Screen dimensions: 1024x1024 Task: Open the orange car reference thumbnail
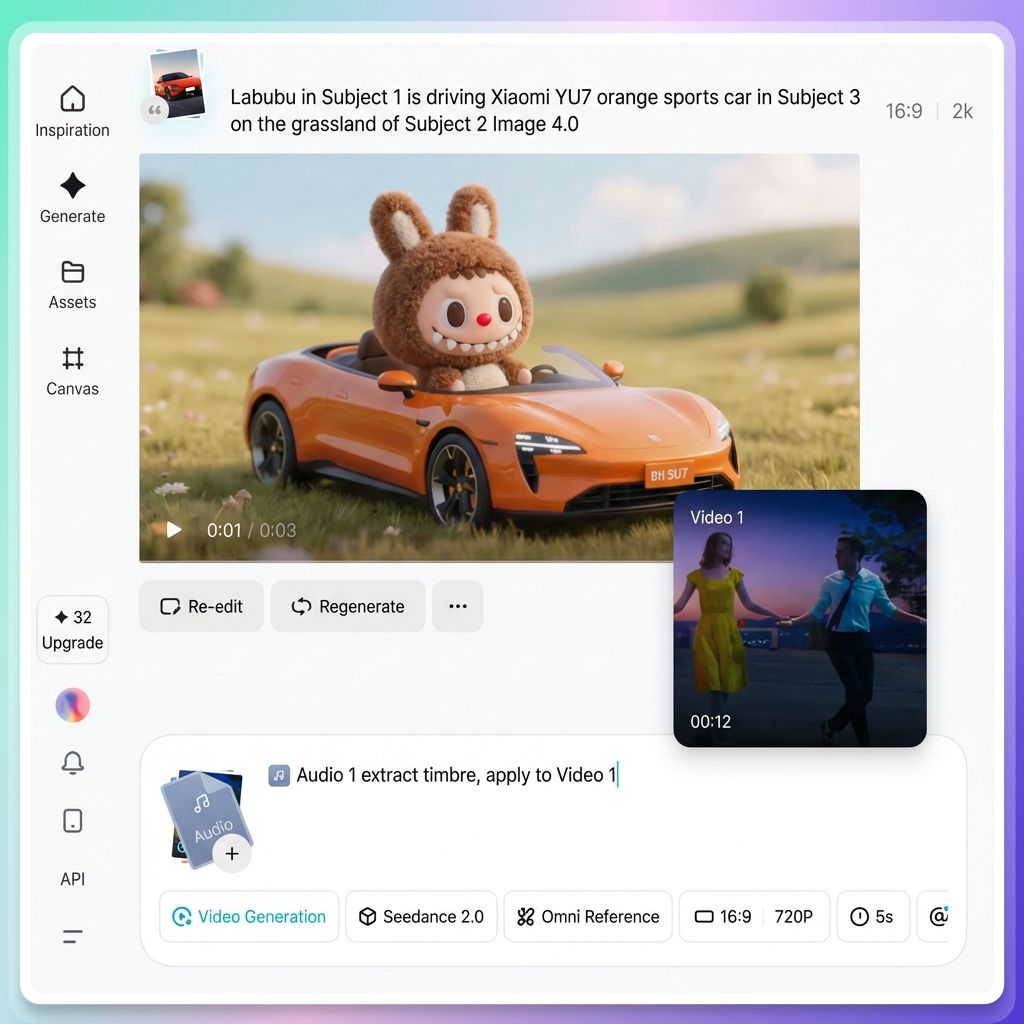(x=178, y=83)
